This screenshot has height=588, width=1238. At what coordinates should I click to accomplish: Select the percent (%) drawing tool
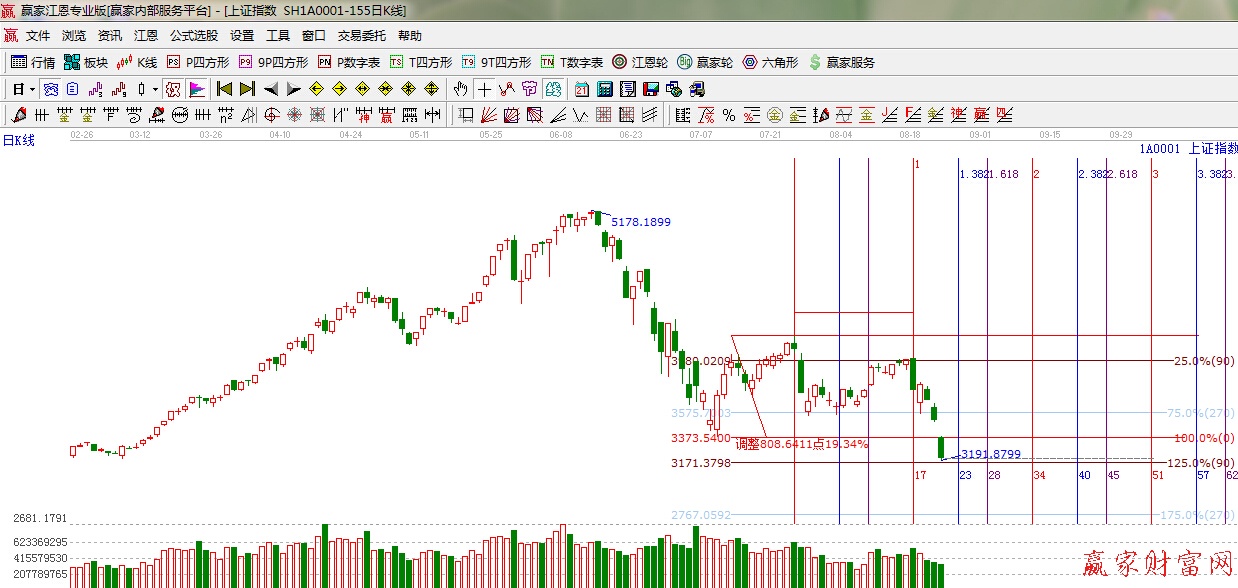729,115
